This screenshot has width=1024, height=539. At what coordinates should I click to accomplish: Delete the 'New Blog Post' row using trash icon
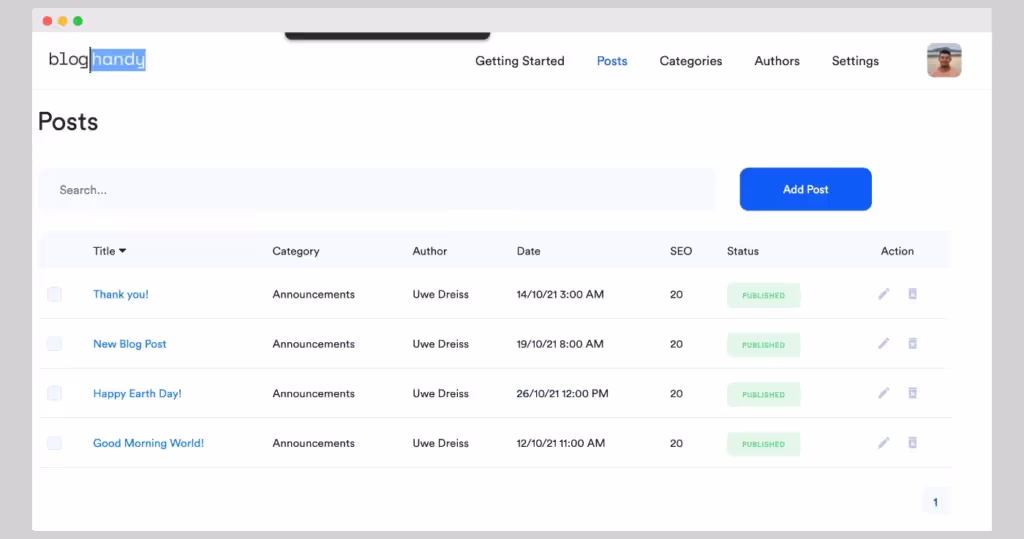click(x=912, y=343)
